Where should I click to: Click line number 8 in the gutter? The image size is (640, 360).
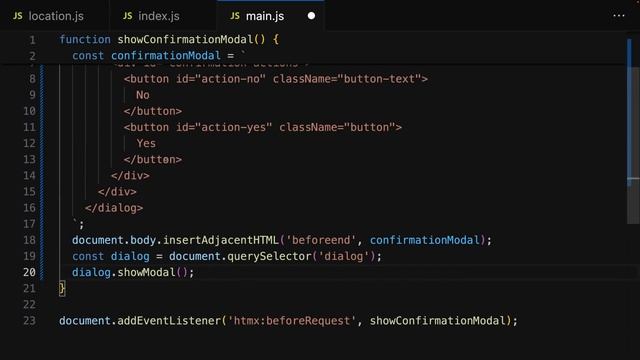[x=32, y=79]
